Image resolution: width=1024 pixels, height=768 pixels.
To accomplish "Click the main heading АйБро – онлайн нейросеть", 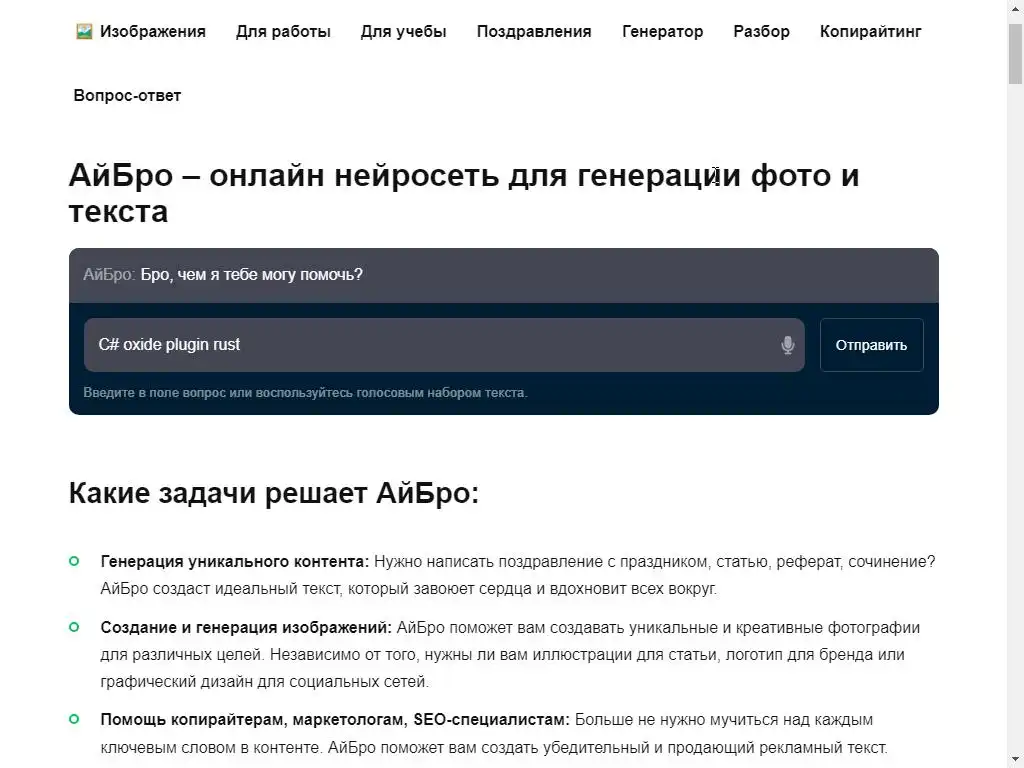I will pos(464,193).
